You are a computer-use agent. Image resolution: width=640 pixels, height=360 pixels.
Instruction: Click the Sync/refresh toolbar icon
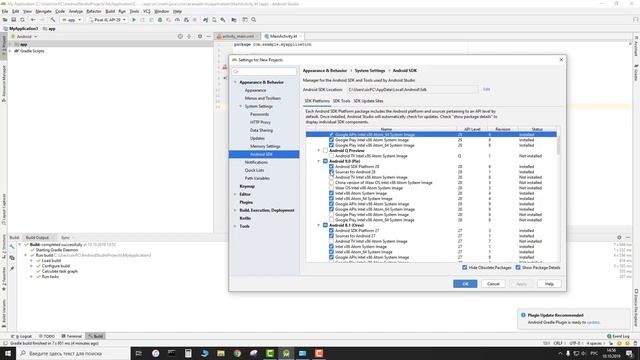22,20
